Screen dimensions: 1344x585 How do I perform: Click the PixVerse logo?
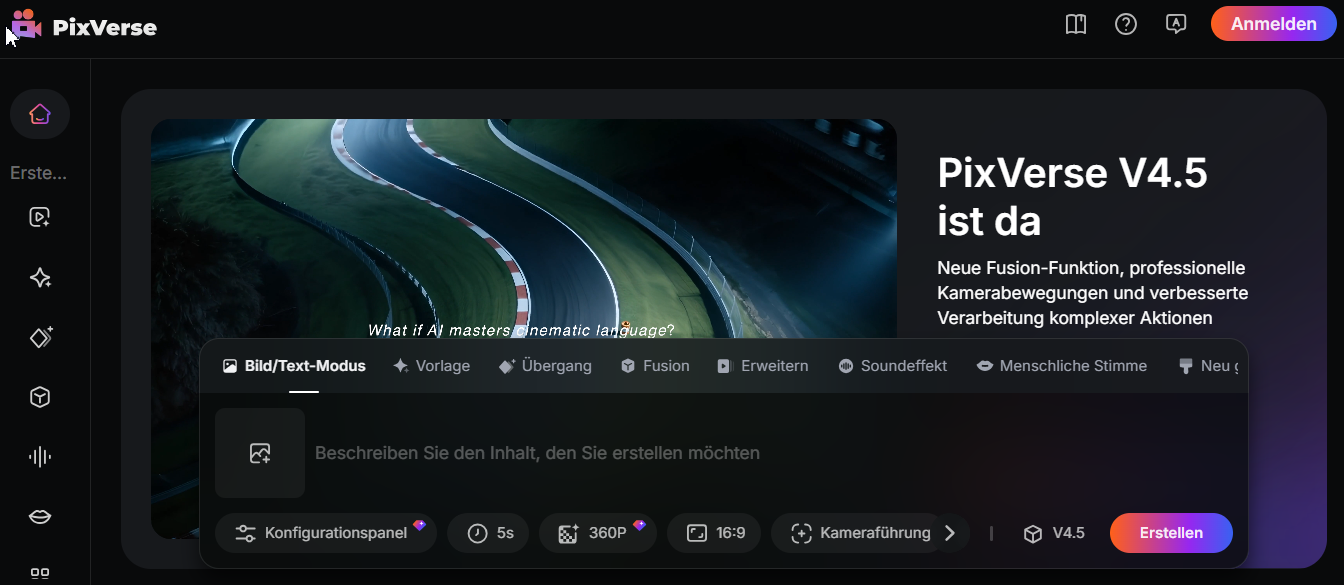pyautogui.click(x=84, y=26)
